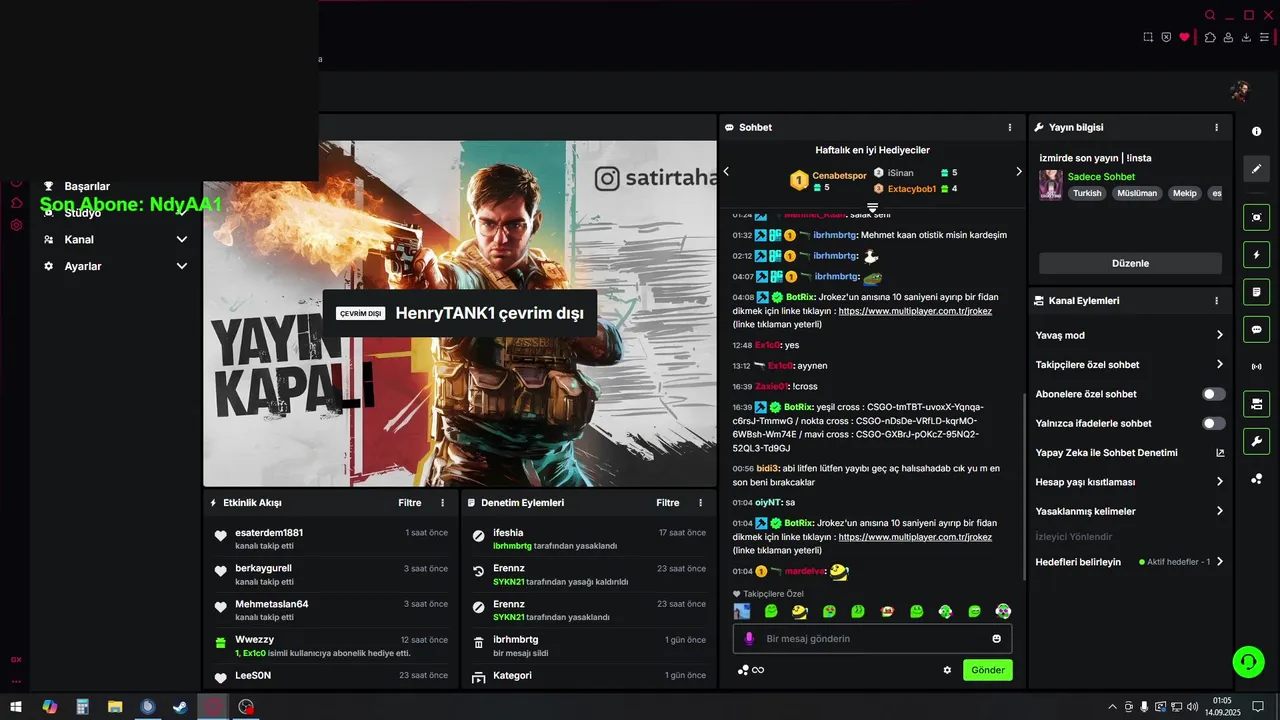Click the Düzenle button

coord(1130,263)
